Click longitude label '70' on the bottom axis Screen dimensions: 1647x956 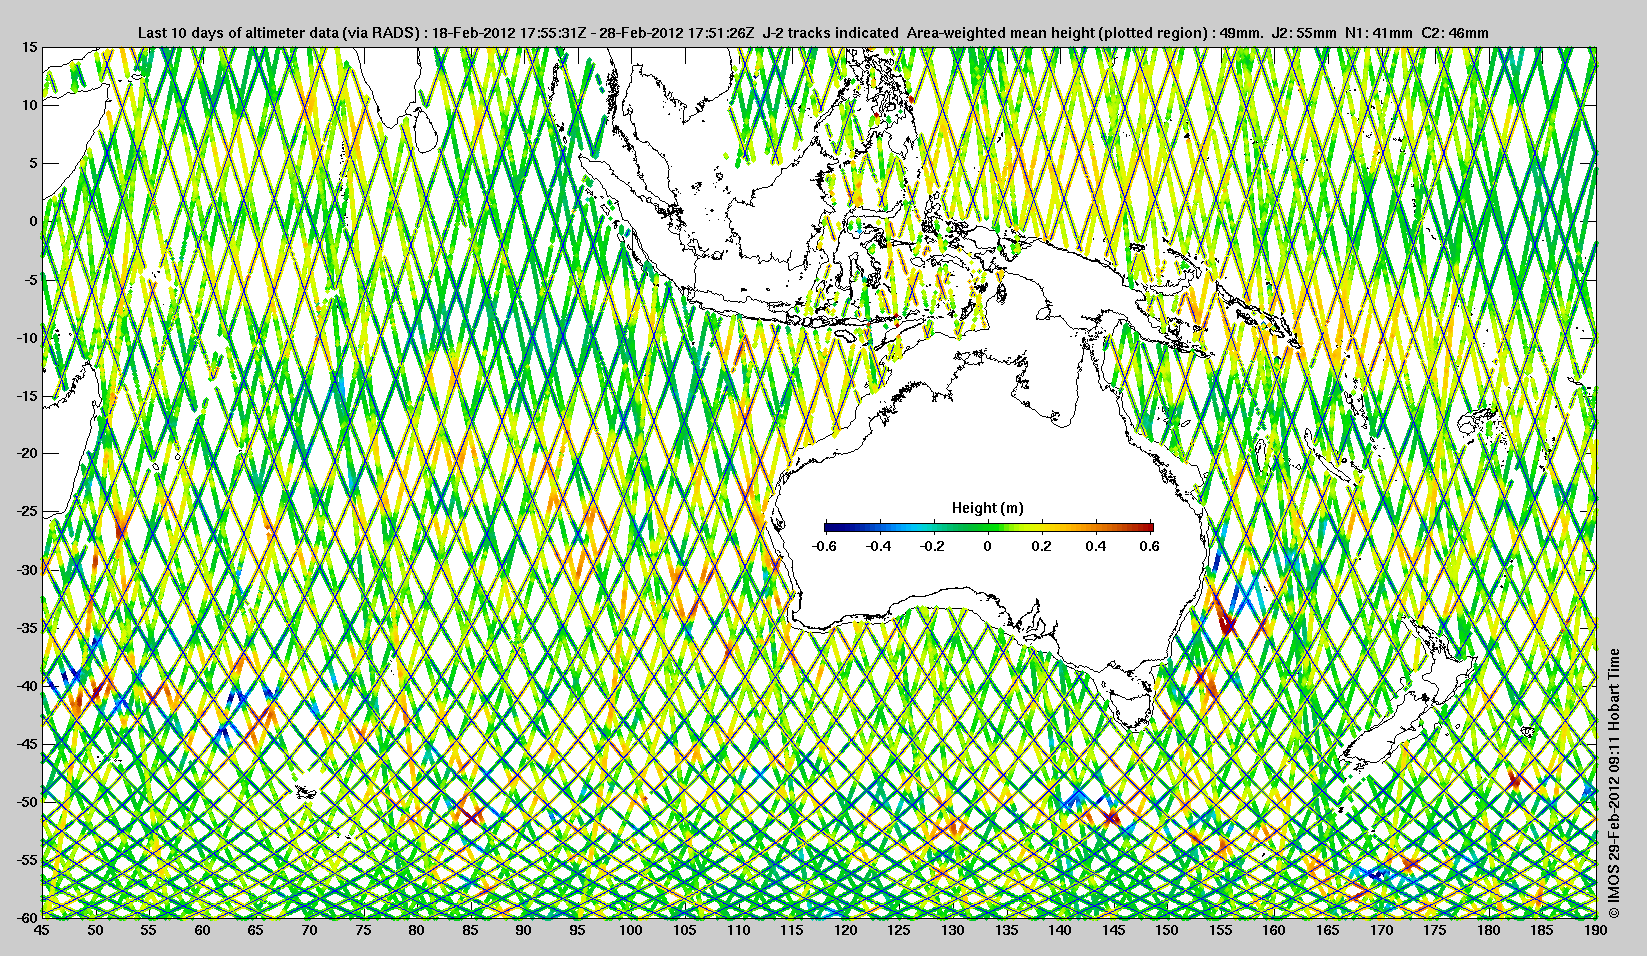309,930
